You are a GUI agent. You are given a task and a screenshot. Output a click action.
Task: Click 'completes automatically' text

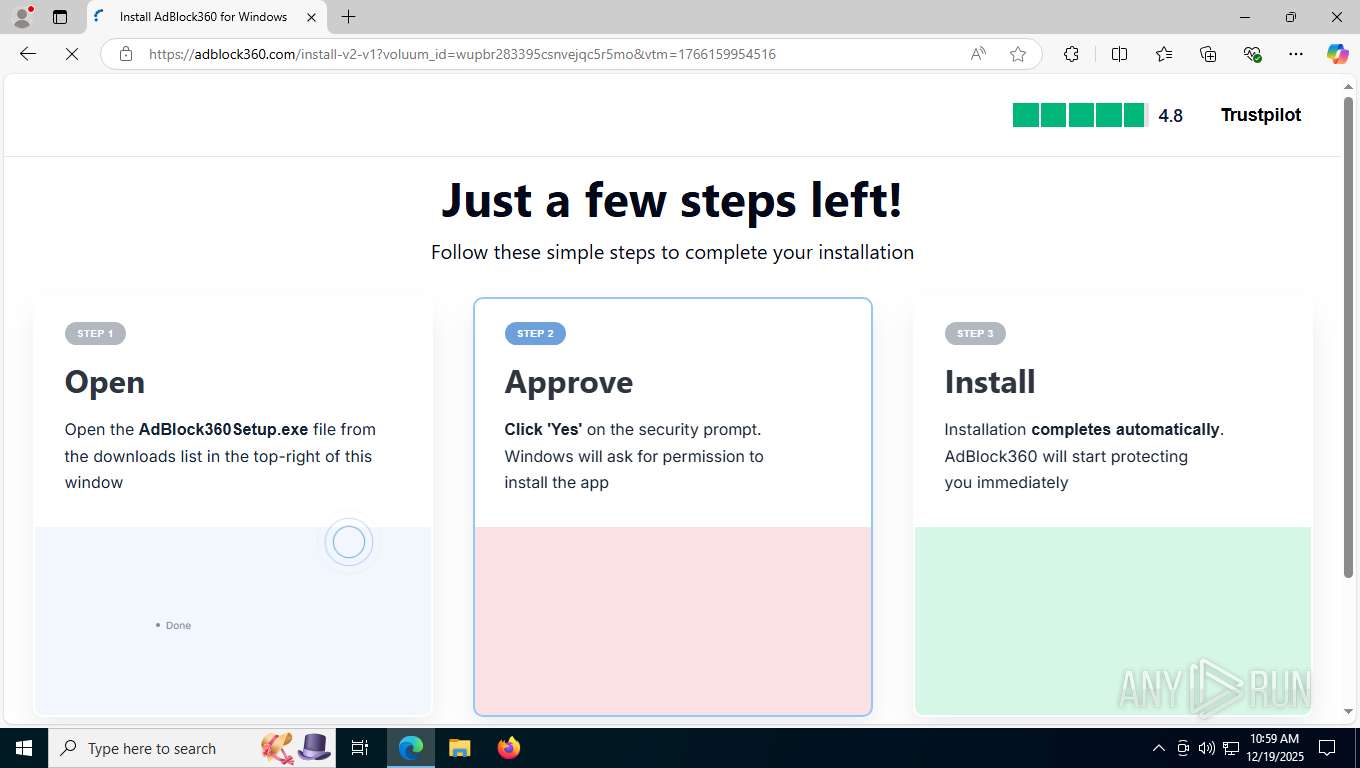tap(1125, 429)
